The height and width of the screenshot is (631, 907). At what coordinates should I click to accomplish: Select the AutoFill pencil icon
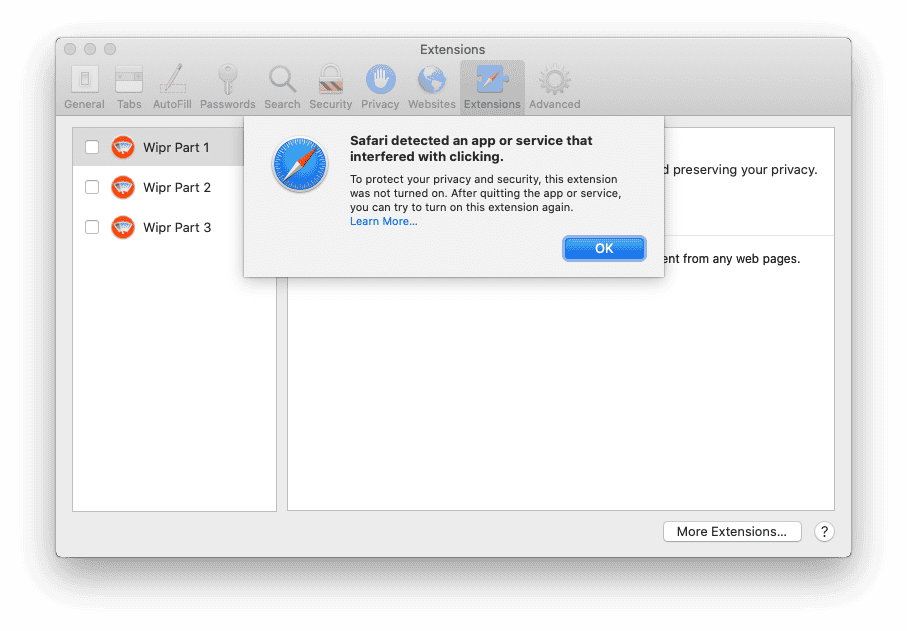[x=172, y=79]
